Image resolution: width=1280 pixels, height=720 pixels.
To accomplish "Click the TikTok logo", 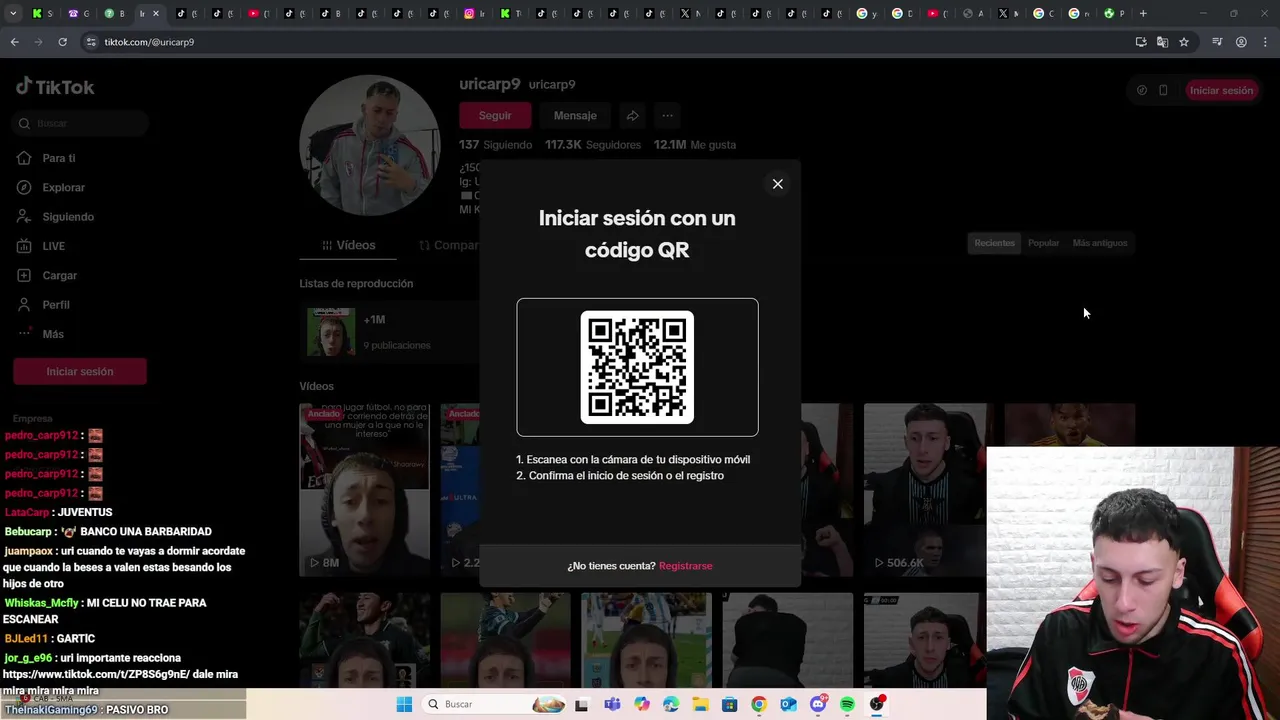I will pyautogui.click(x=55, y=87).
